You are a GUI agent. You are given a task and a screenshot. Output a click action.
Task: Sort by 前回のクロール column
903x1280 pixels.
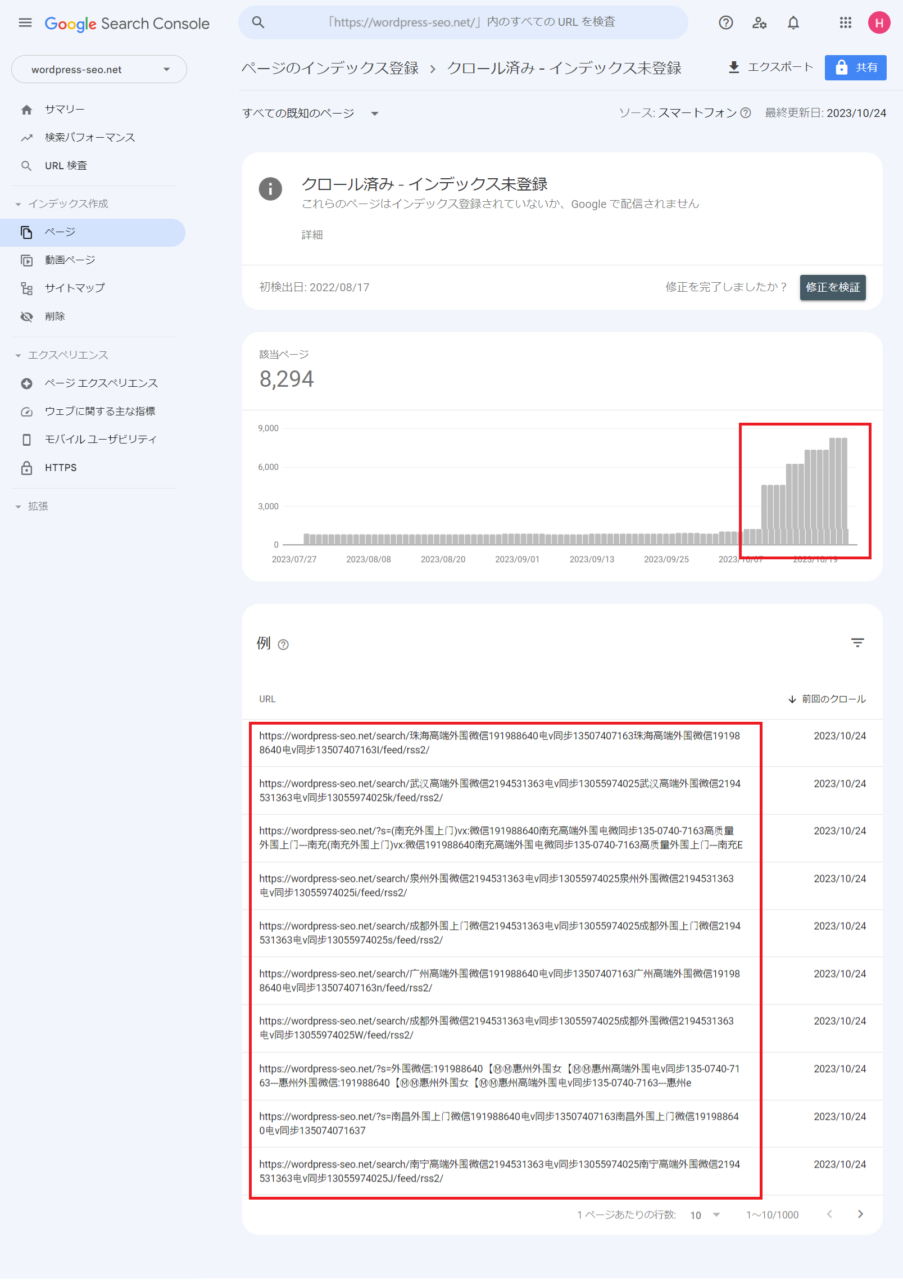click(x=826, y=699)
